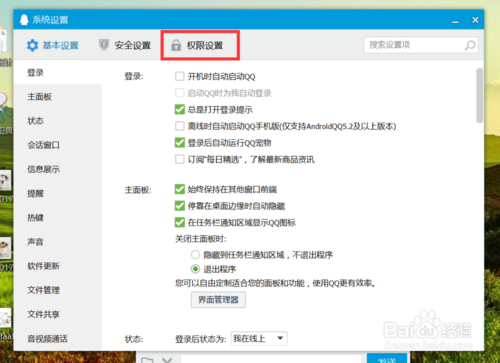The width and height of the screenshot is (500, 363).
Task: Select 主面板 in the sidebar
Action: pyautogui.click(x=58, y=97)
